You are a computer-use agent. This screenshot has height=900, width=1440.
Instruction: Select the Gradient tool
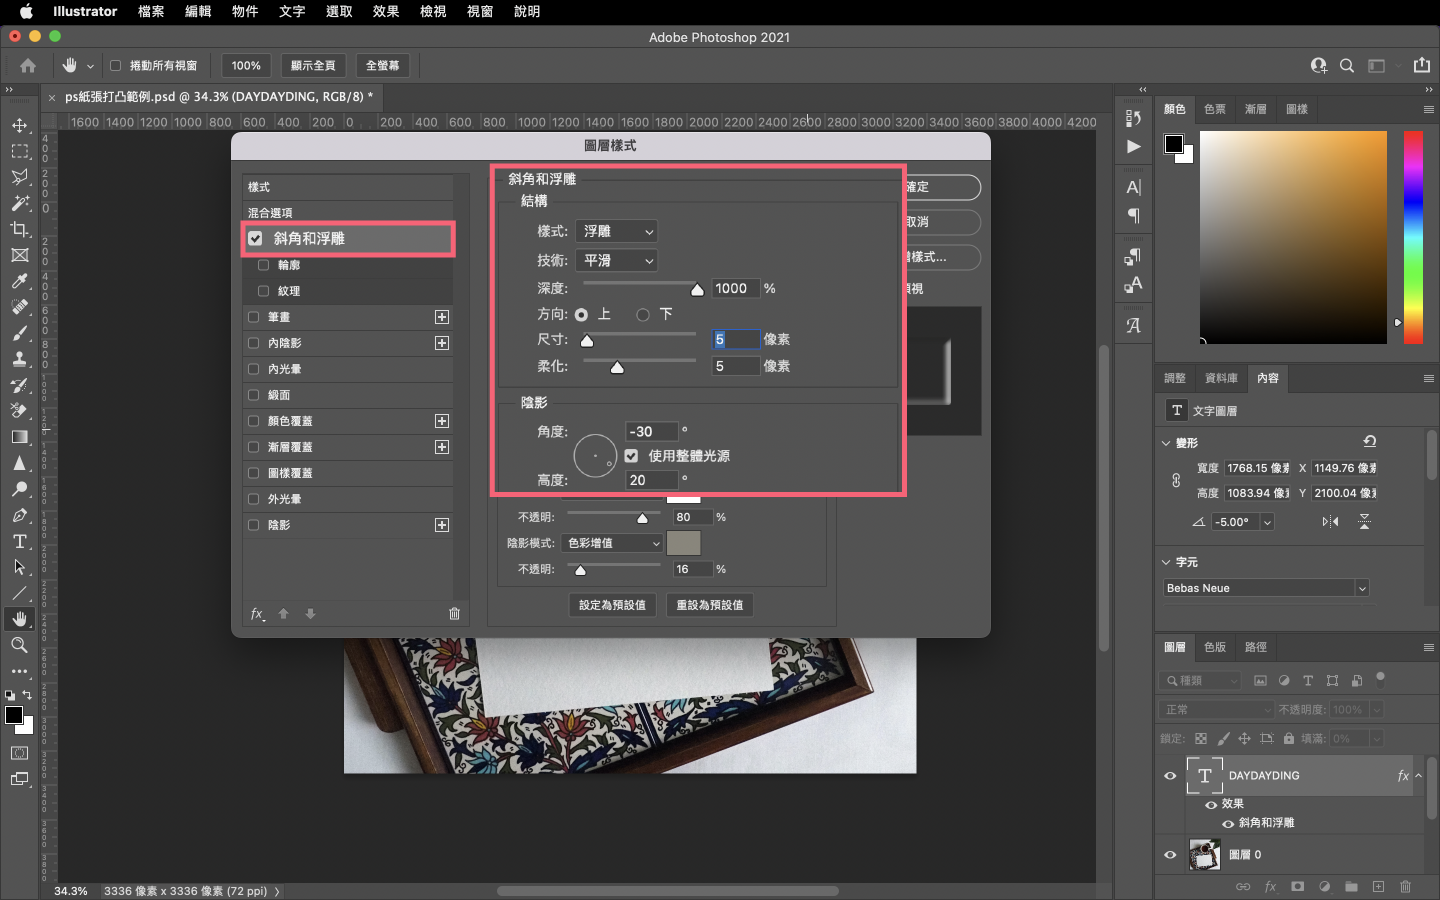click(19, 437)
